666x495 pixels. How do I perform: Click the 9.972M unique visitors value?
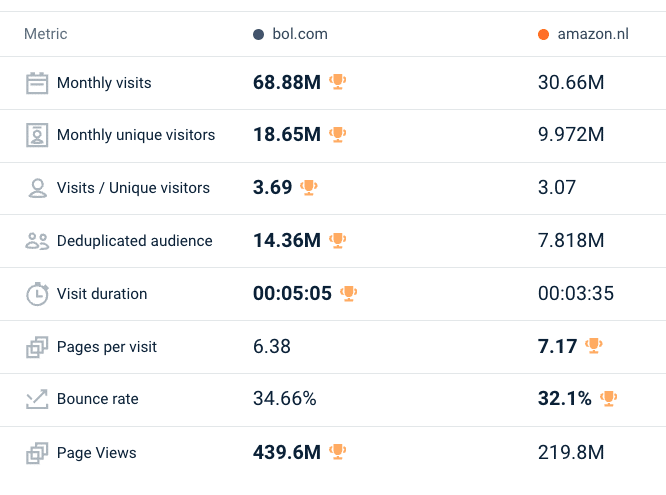pos(571,135)
